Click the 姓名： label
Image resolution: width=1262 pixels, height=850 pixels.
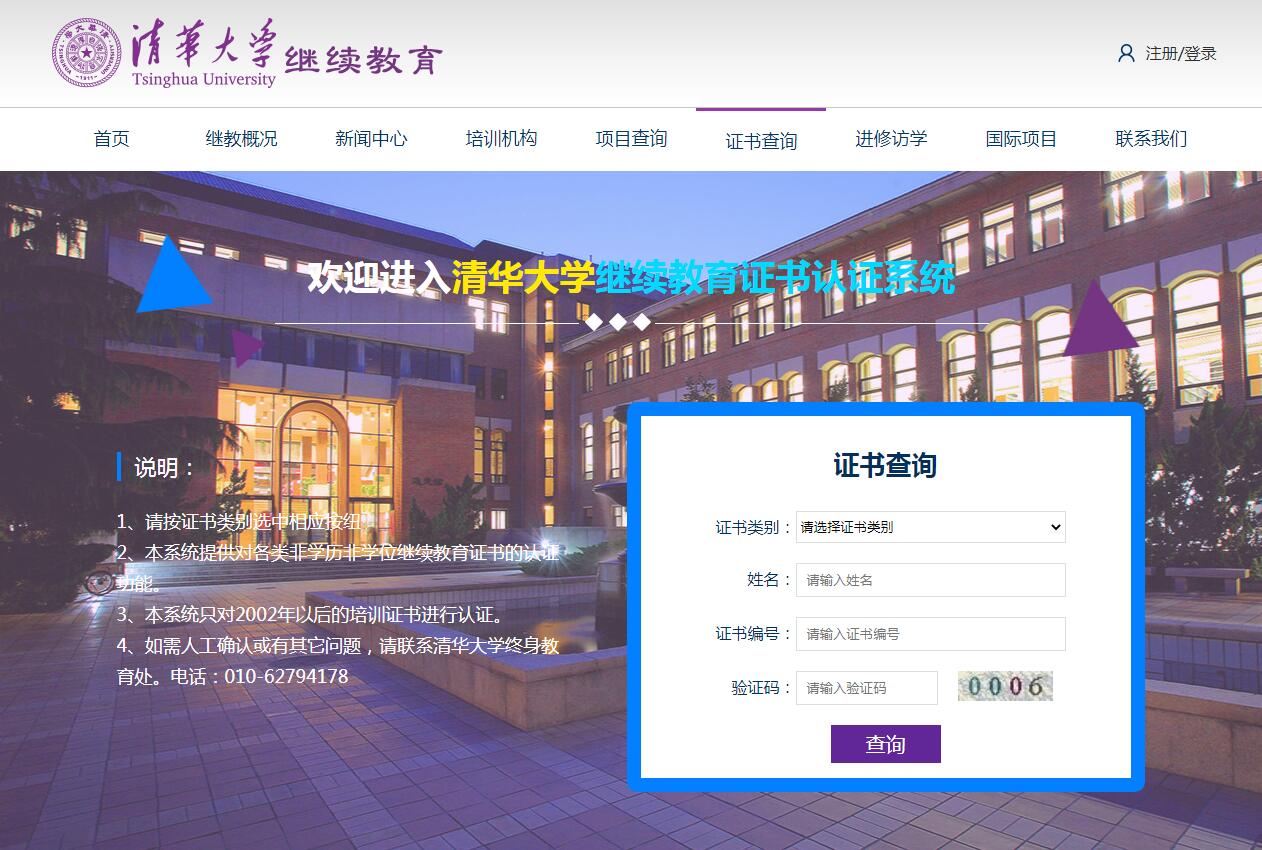(770, 580)
